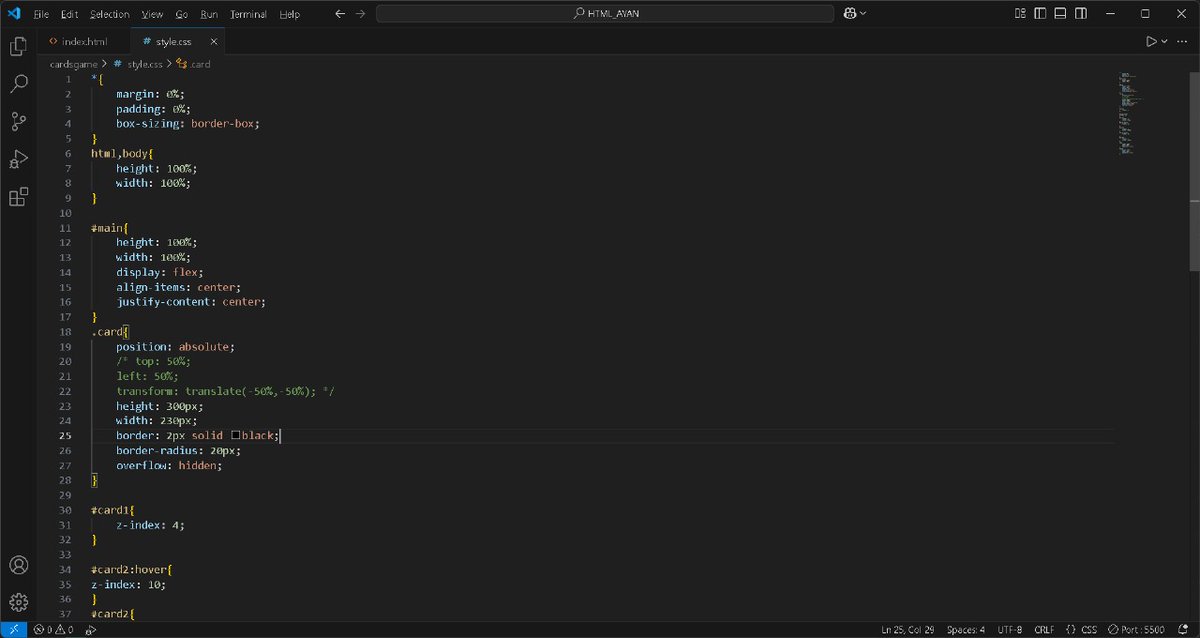The height and width of the screenshot is (638, 1200).
Task: Open the Search view in activity bar
Action: [18, 84]
